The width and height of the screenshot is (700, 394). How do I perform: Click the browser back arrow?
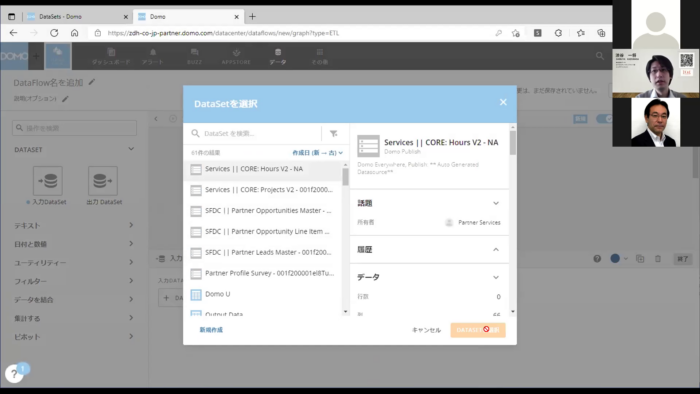pyautogui.click(x=13, y=33)
